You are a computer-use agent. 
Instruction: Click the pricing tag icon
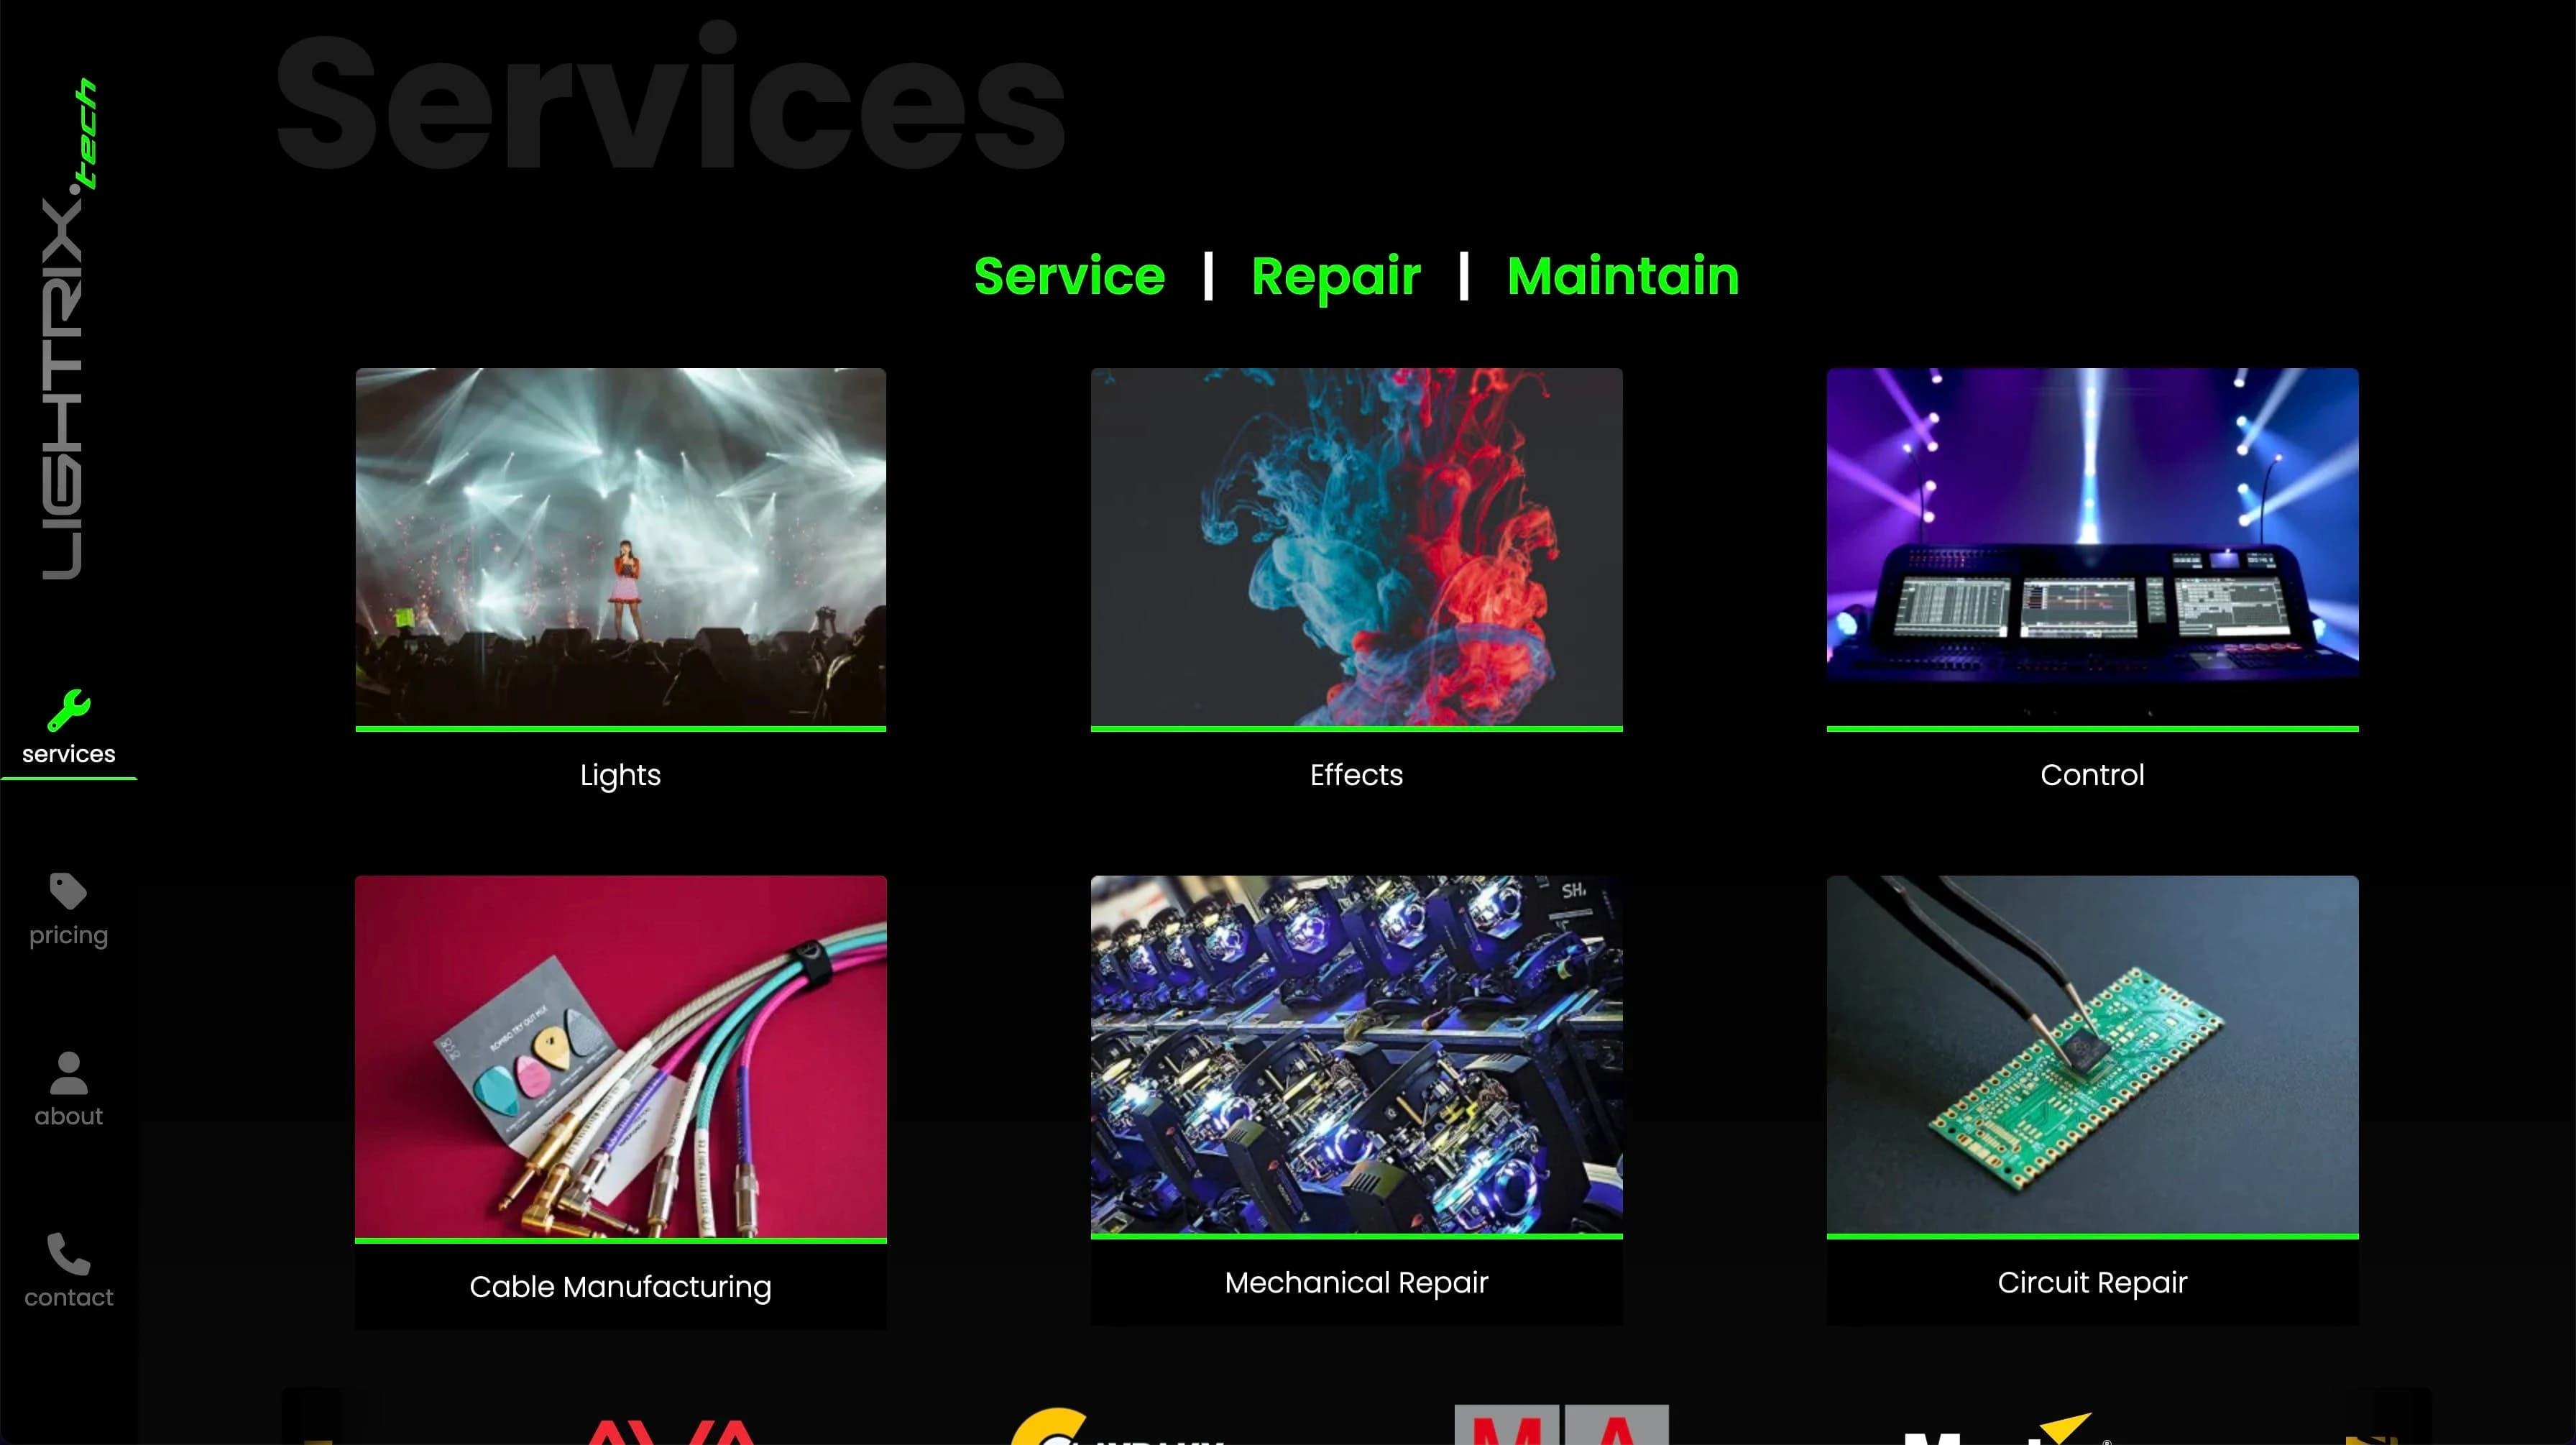point(69,889)
